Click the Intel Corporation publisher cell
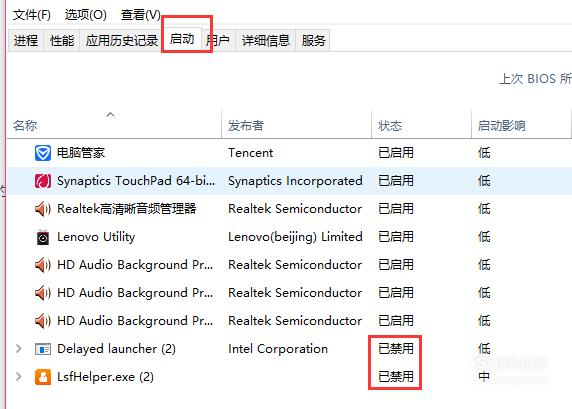572x409 pixels. click(278, 349)
